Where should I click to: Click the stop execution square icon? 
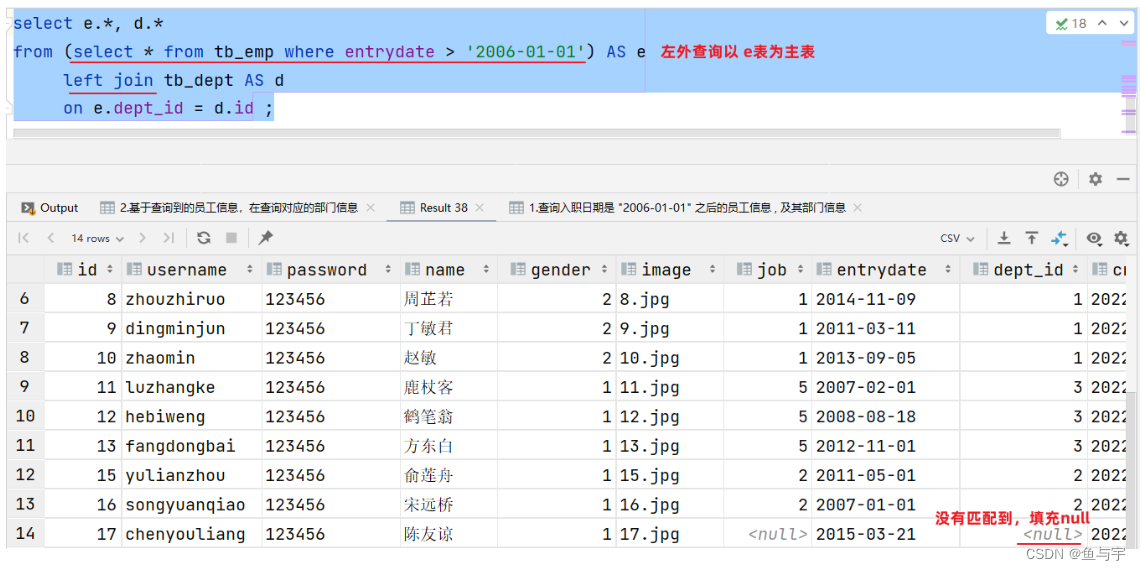click(231, 238)
